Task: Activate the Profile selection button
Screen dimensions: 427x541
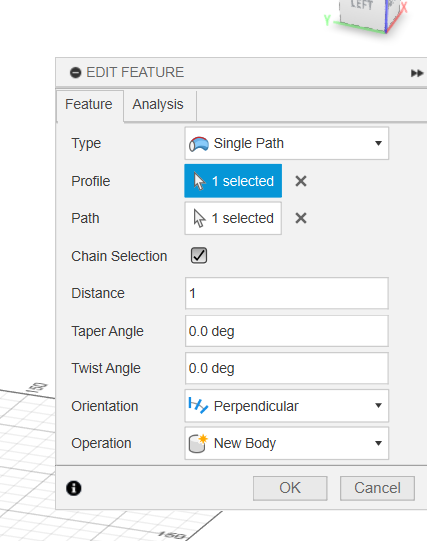Action: coord(233,181)
